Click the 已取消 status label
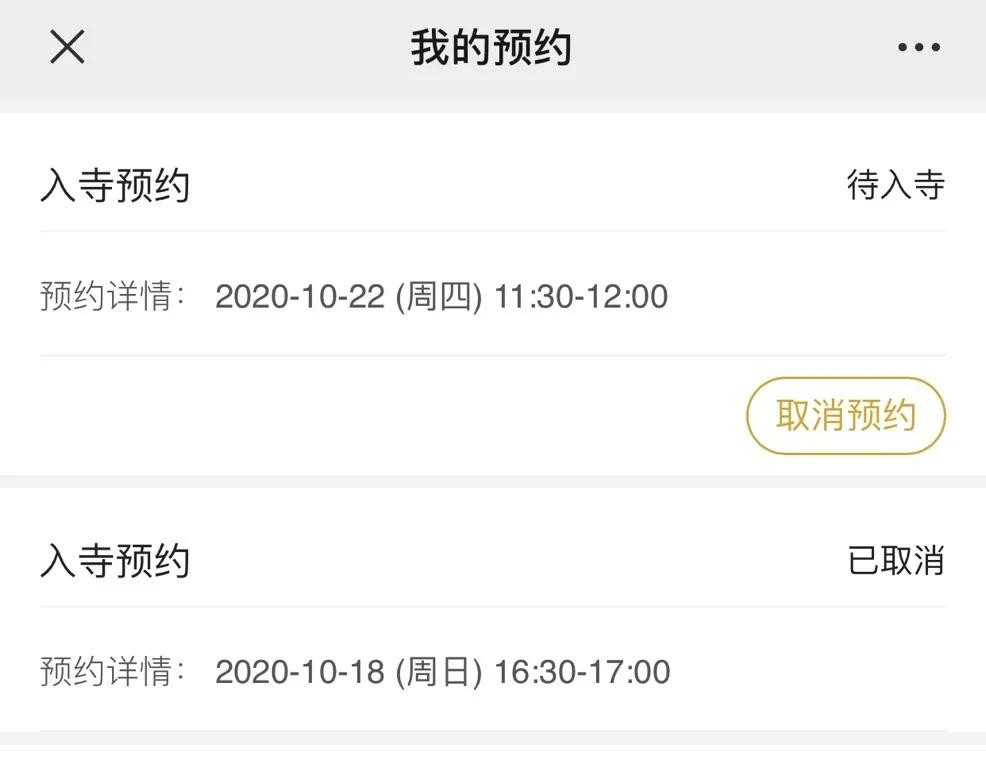This screenshot has width=986, height=783. click(895, 561)
